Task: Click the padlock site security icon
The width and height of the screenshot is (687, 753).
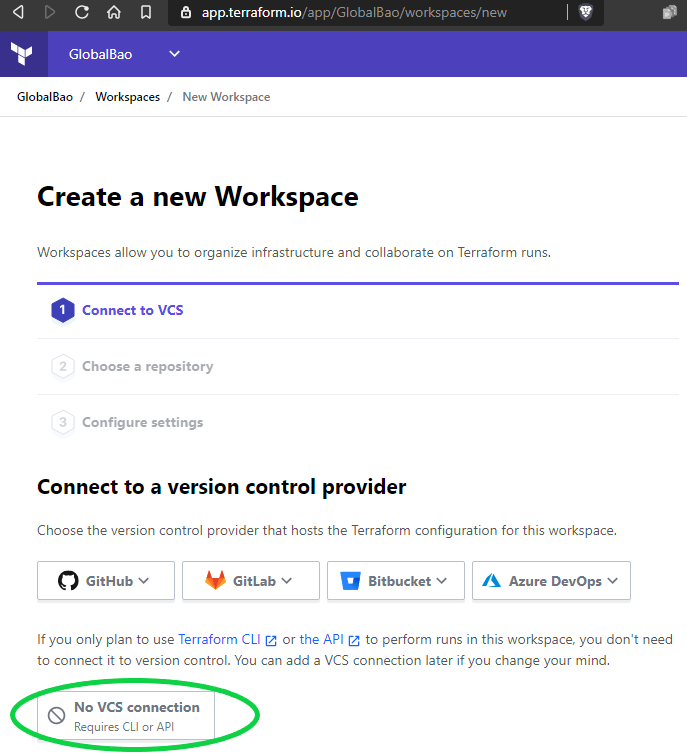Action: (x=186, y=12)
